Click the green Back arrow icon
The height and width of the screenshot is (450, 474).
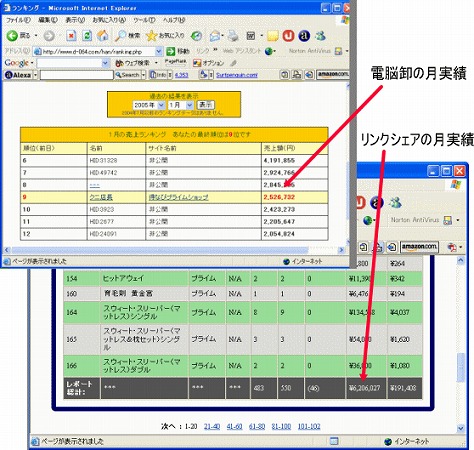point(12,35)
